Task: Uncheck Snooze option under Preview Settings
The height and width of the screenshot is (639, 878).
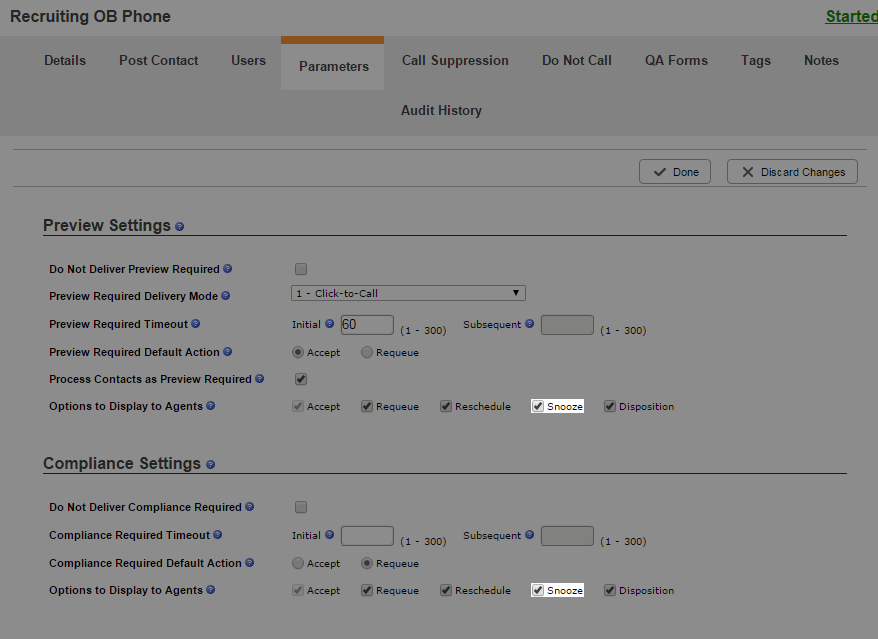Action: point(538,406)
